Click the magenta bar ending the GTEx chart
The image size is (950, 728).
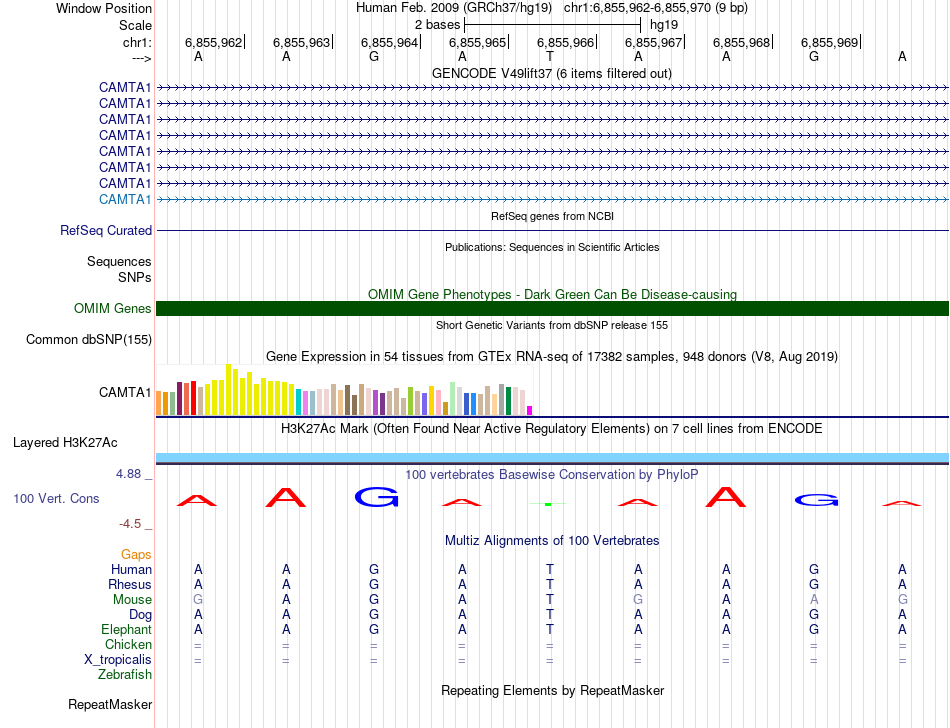pyautogui.click(x=530, y=409)
